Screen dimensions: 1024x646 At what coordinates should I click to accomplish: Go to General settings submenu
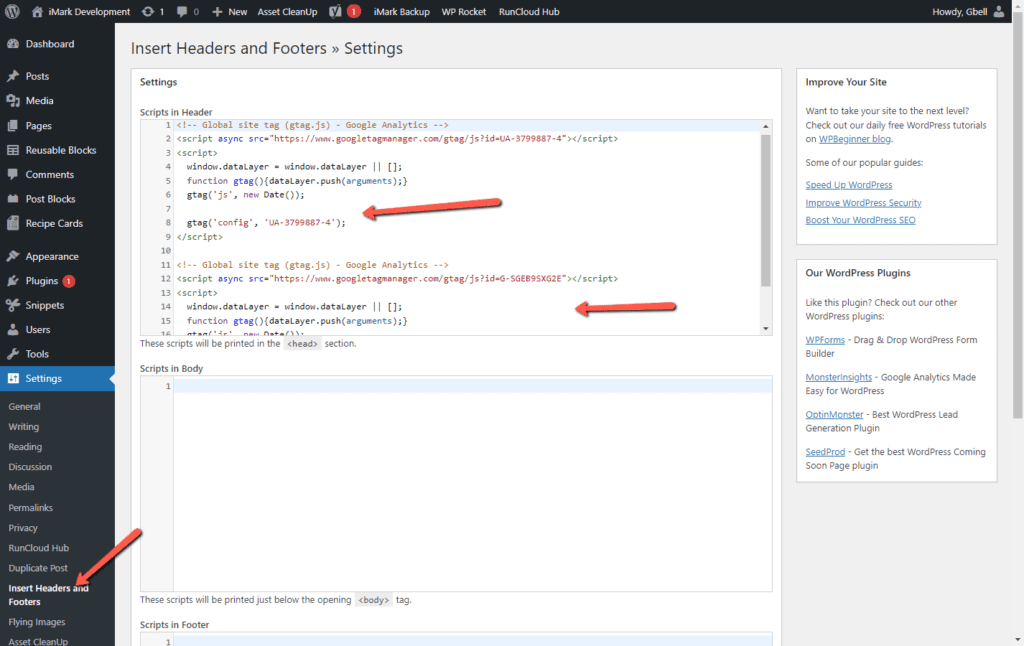(x=24, y=406)
